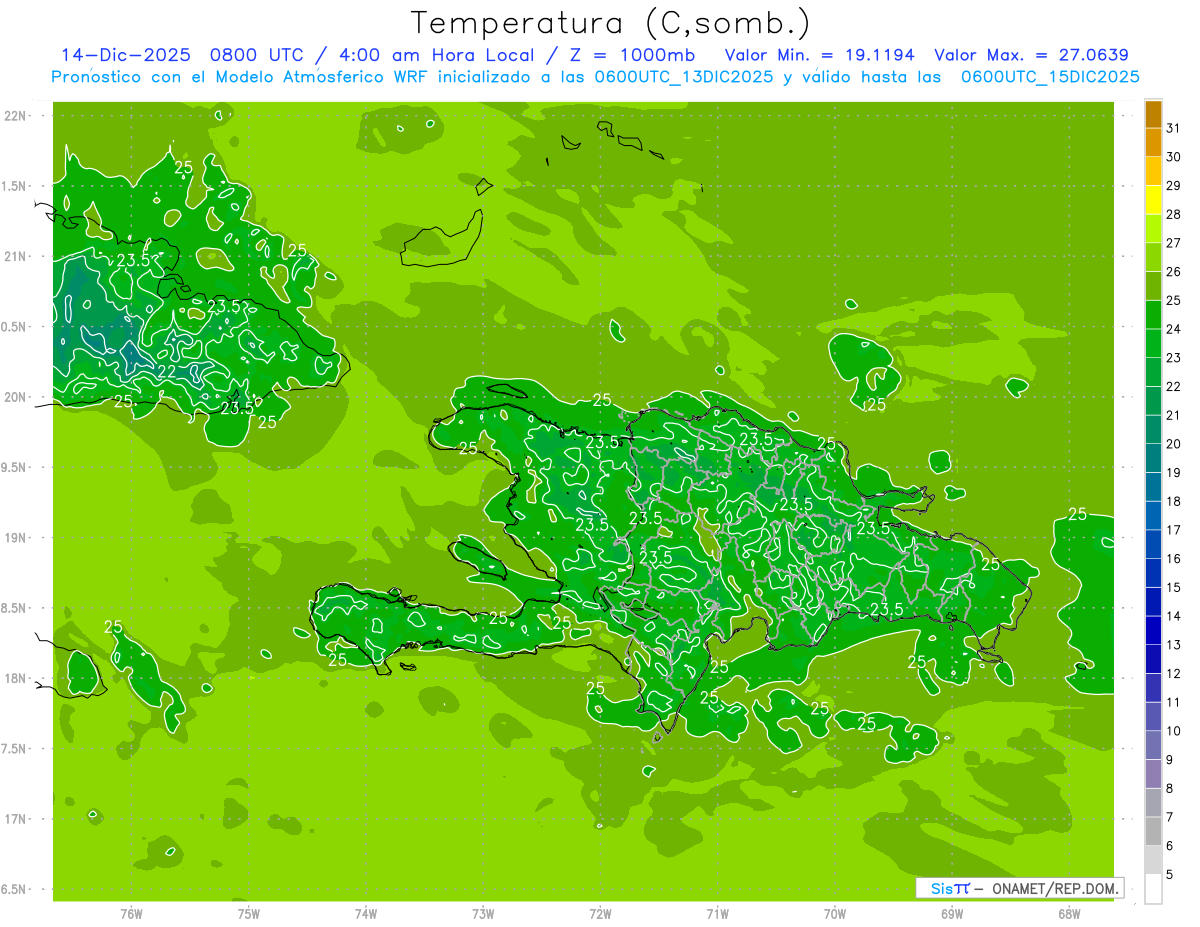
Task: Click the '19N' latitude axis label
Action: pyautogui.click(x=15, y=538)
